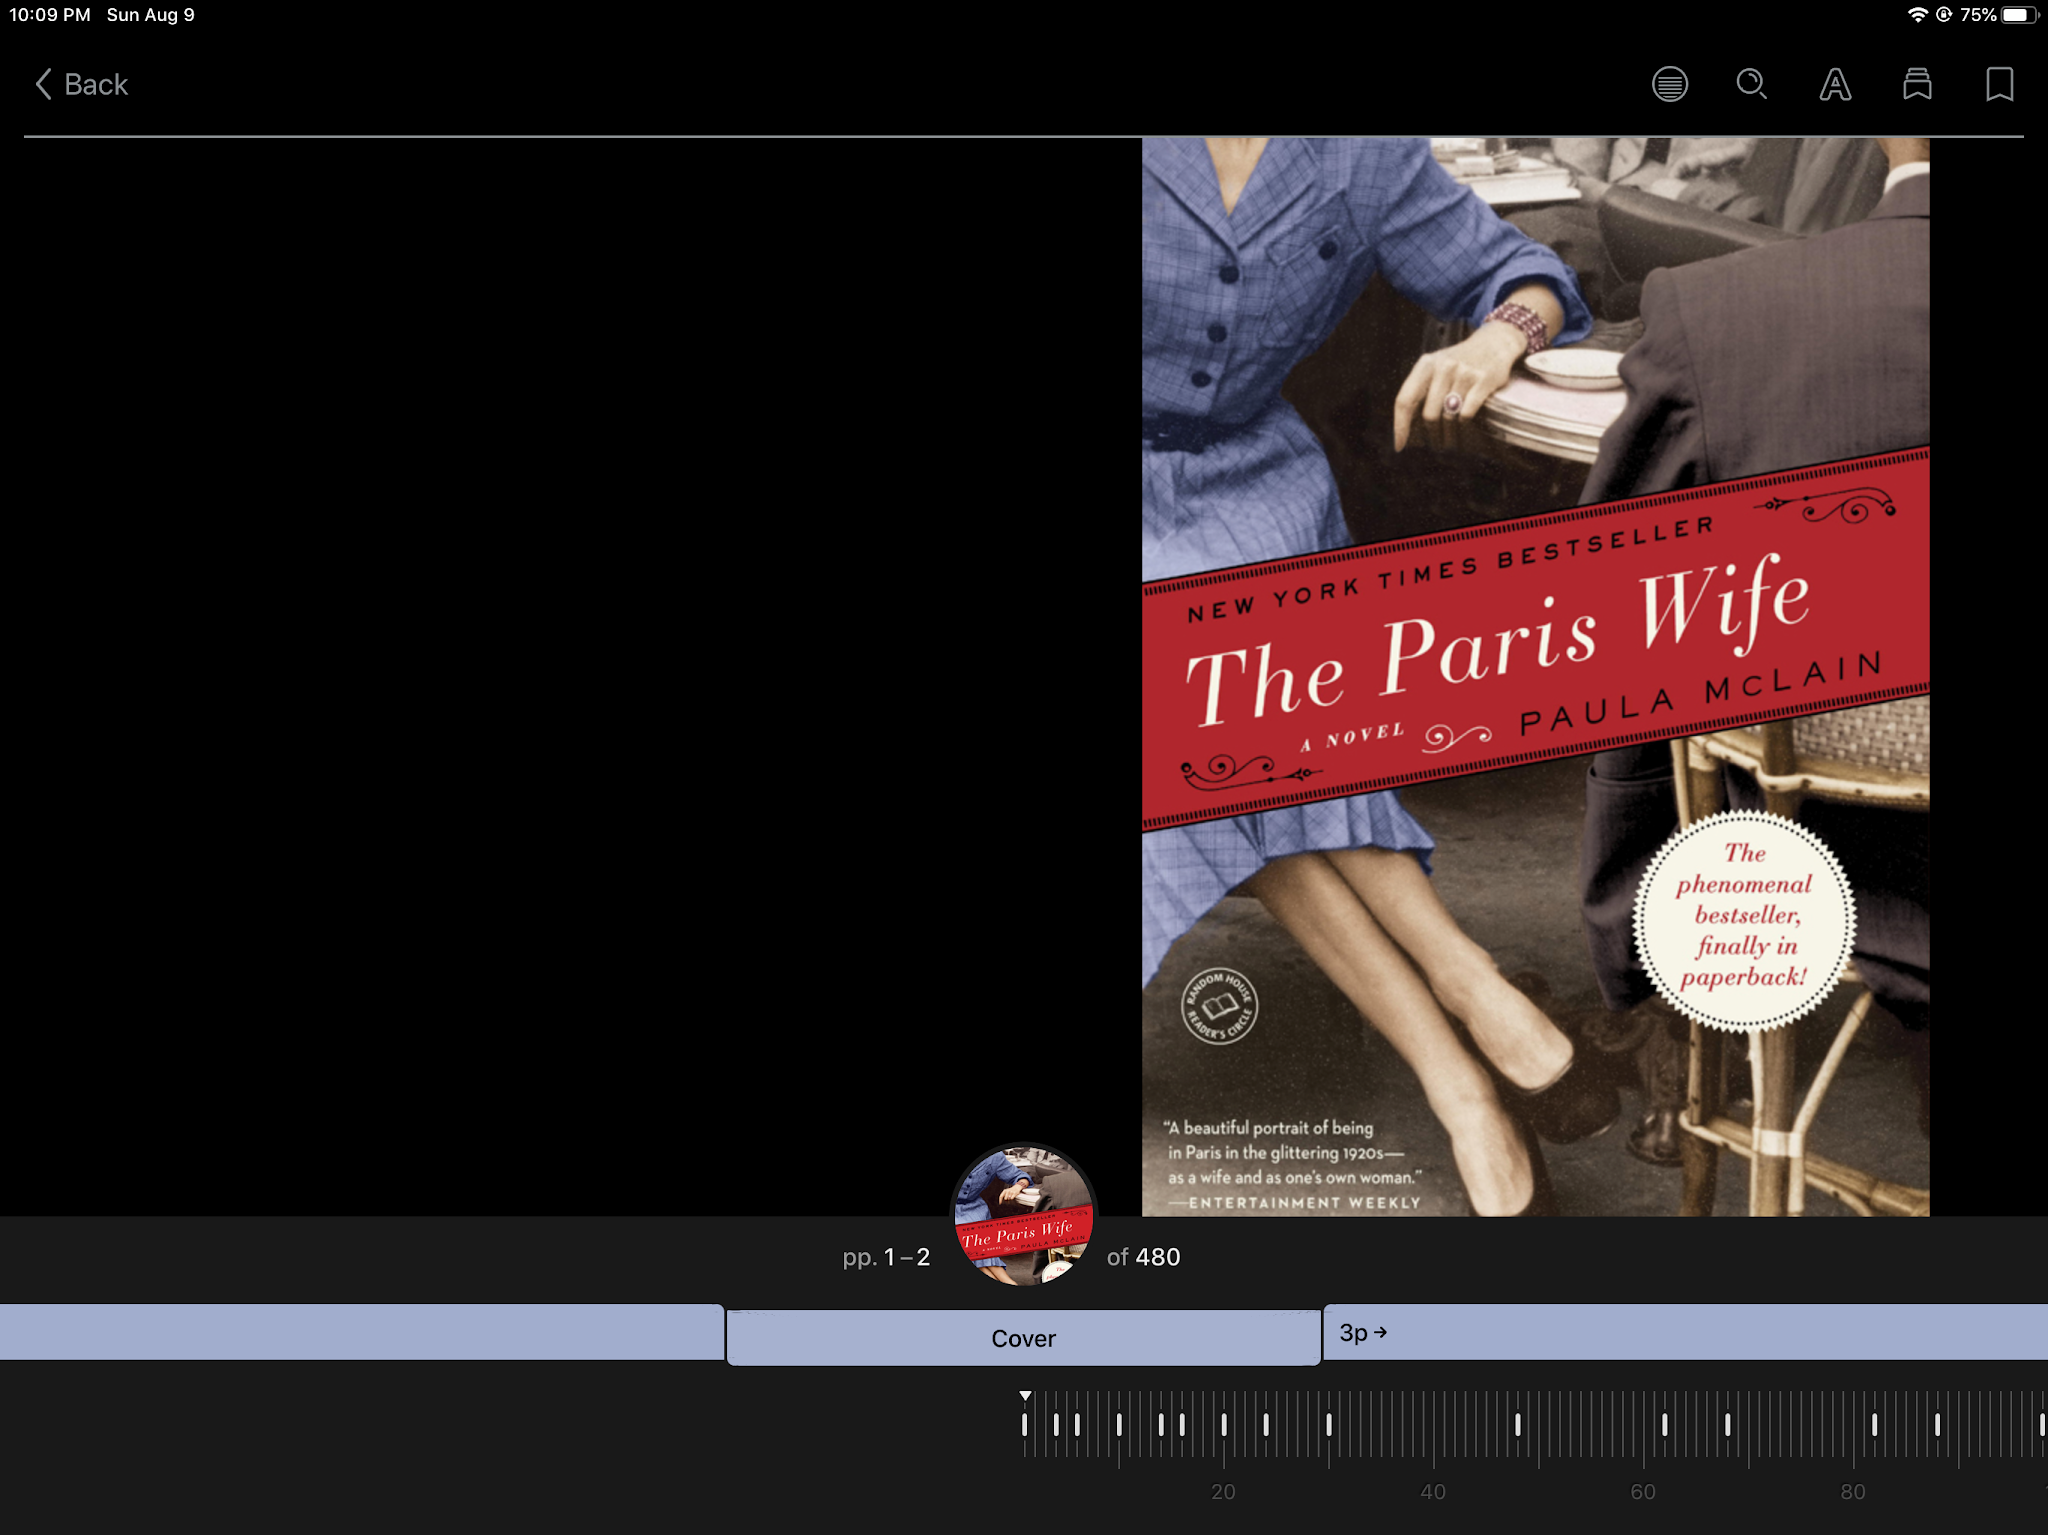Tap the Wi-Fi status icon
Viewport: 2048px width, 1535px height.
click(1916, 15)
